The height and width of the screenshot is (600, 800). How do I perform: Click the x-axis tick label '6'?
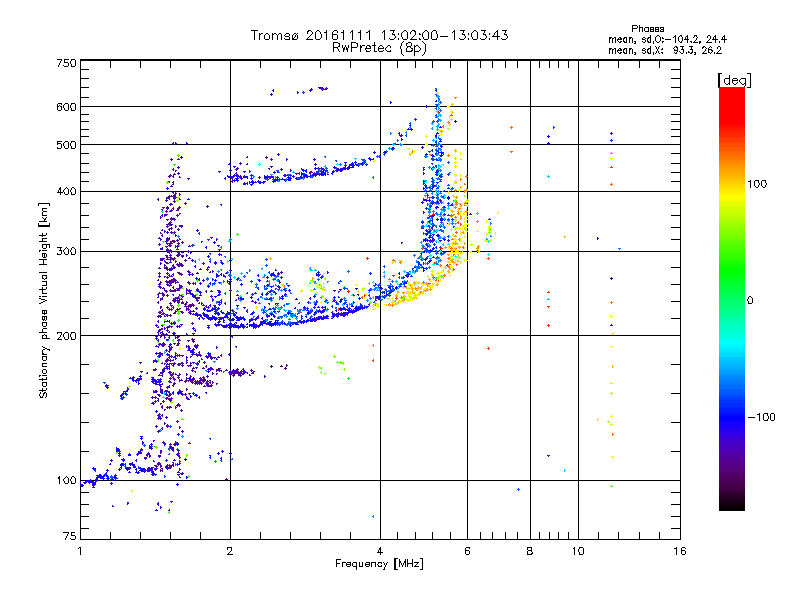click(x=467, y=551)
